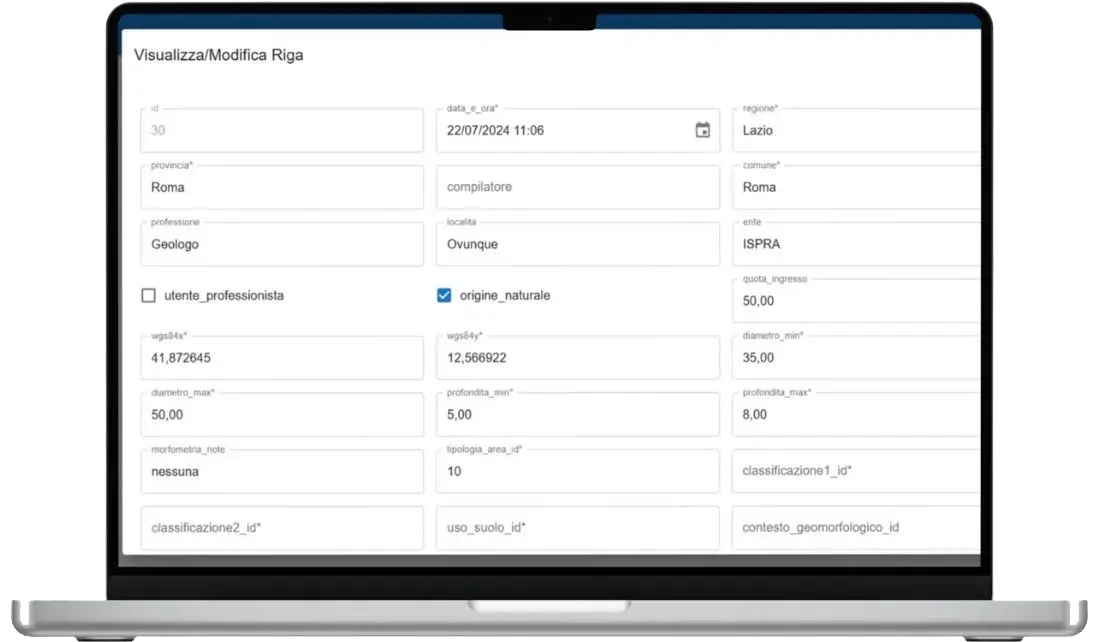The height and width of the screenshot is (642, 1099).
Task: Click the id field showing 30
Action: [282, 130]
